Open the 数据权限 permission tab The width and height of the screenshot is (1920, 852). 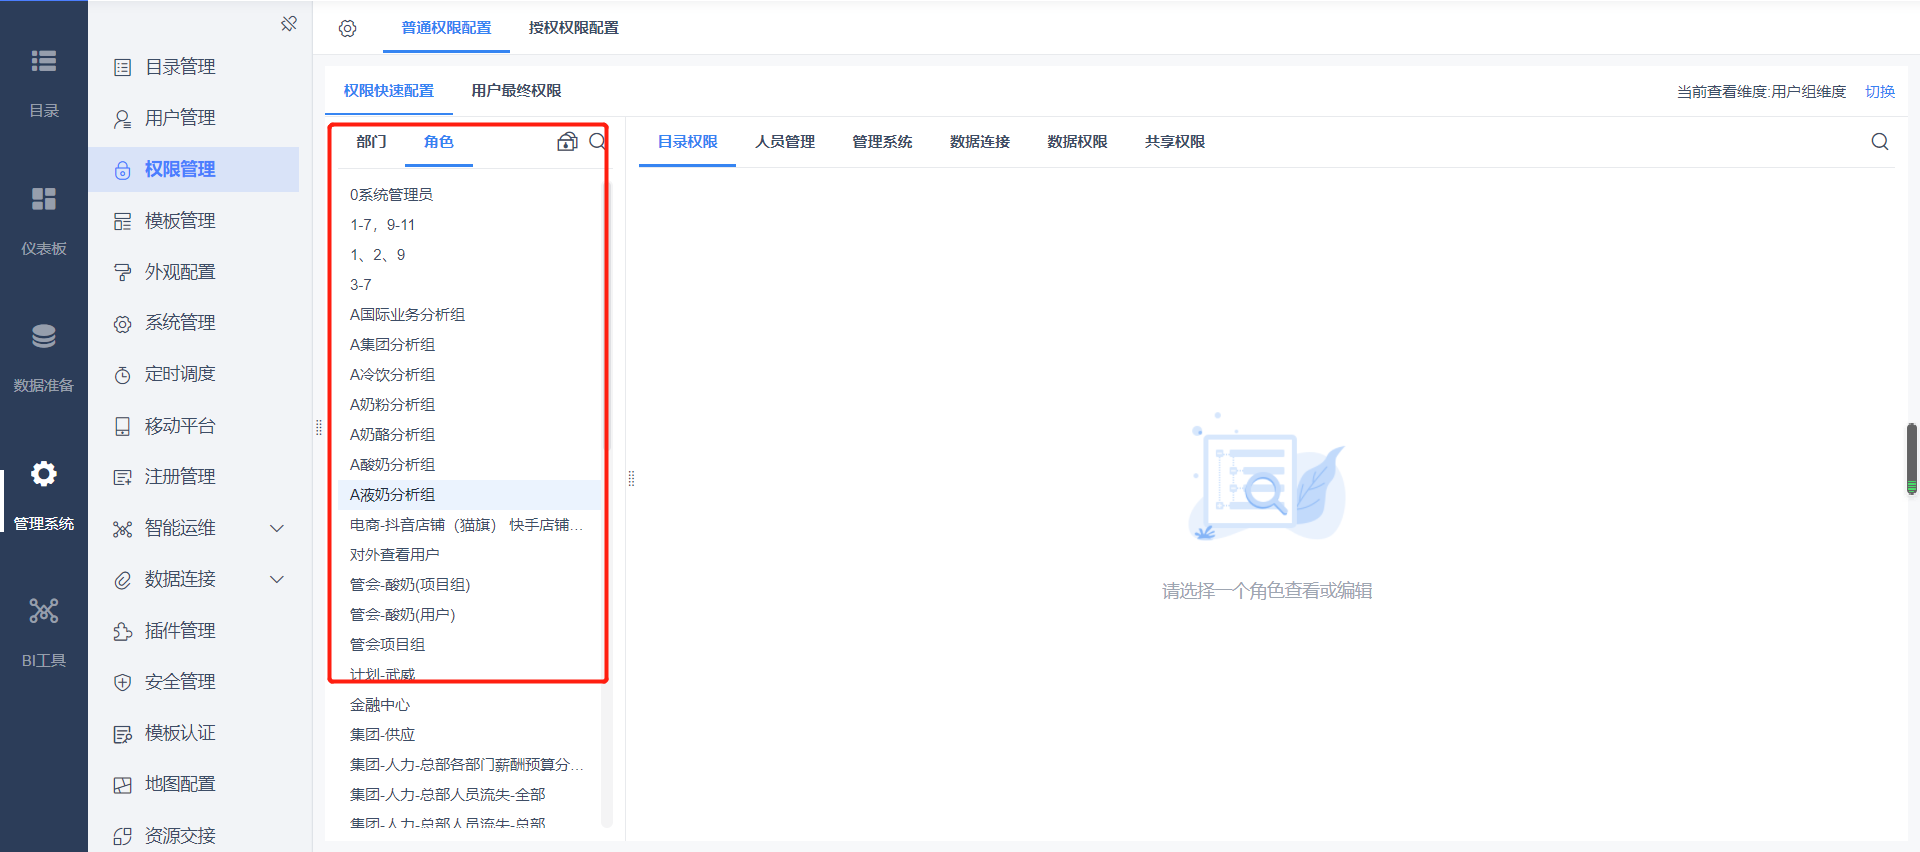tap(1077, 142)
